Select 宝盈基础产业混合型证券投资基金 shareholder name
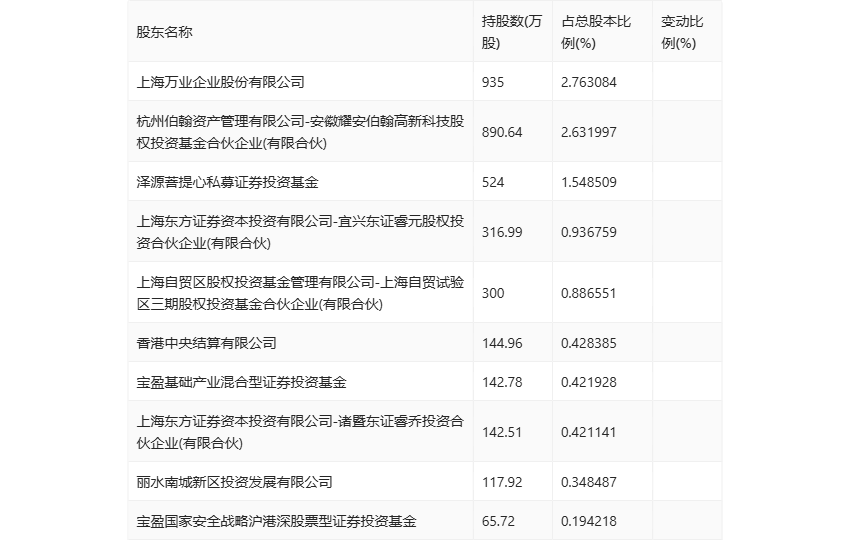Viewport: 850px width, 540px height. [241, 382]
